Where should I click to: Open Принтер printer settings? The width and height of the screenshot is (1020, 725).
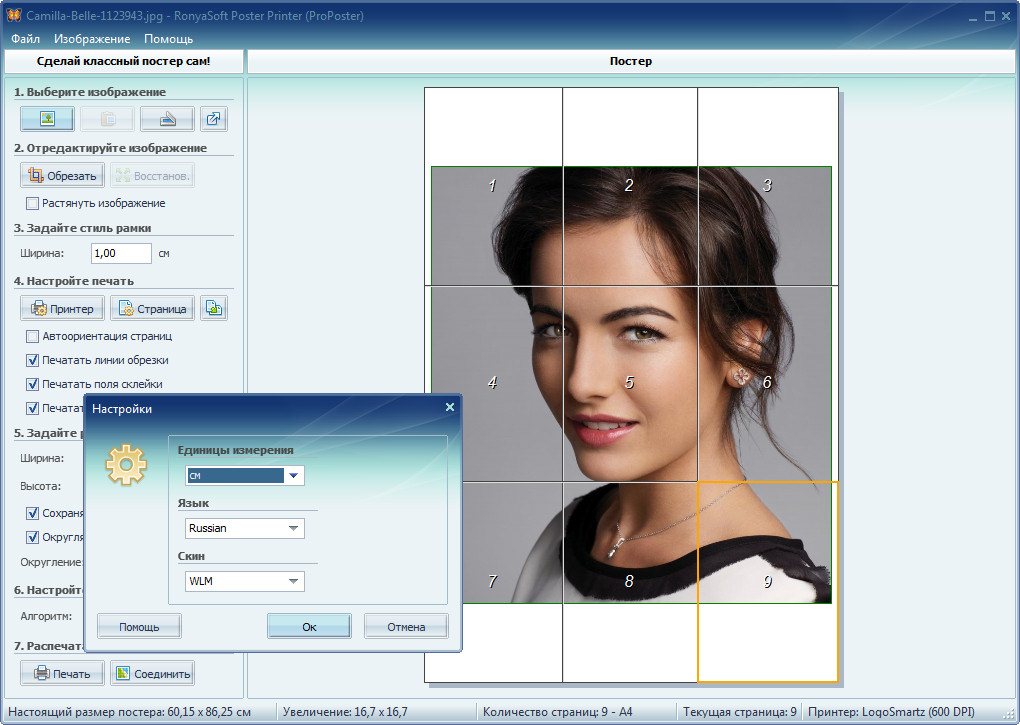62,309
